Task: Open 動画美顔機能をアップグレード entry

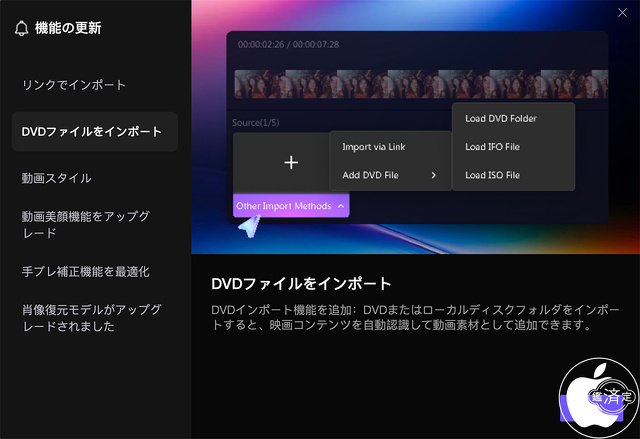Action: click(x=86, y=224)
